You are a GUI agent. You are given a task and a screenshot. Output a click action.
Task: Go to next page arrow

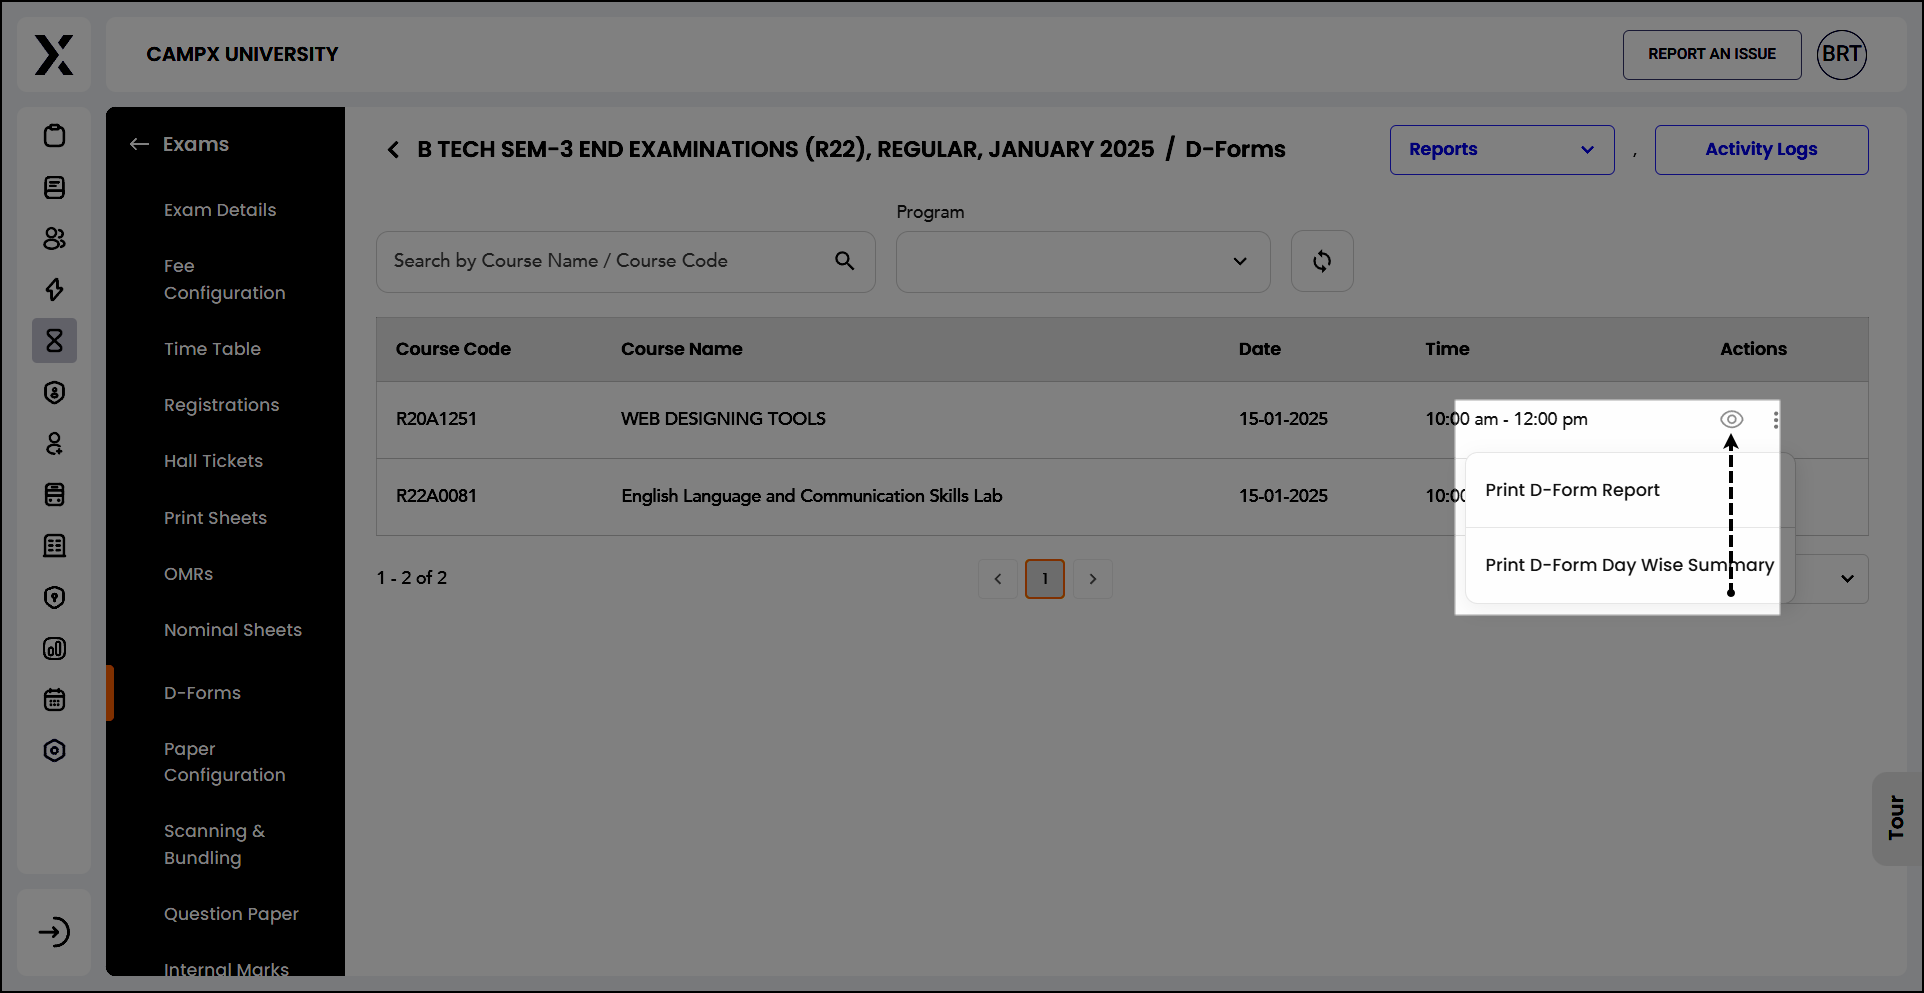tap(1093, 579)
